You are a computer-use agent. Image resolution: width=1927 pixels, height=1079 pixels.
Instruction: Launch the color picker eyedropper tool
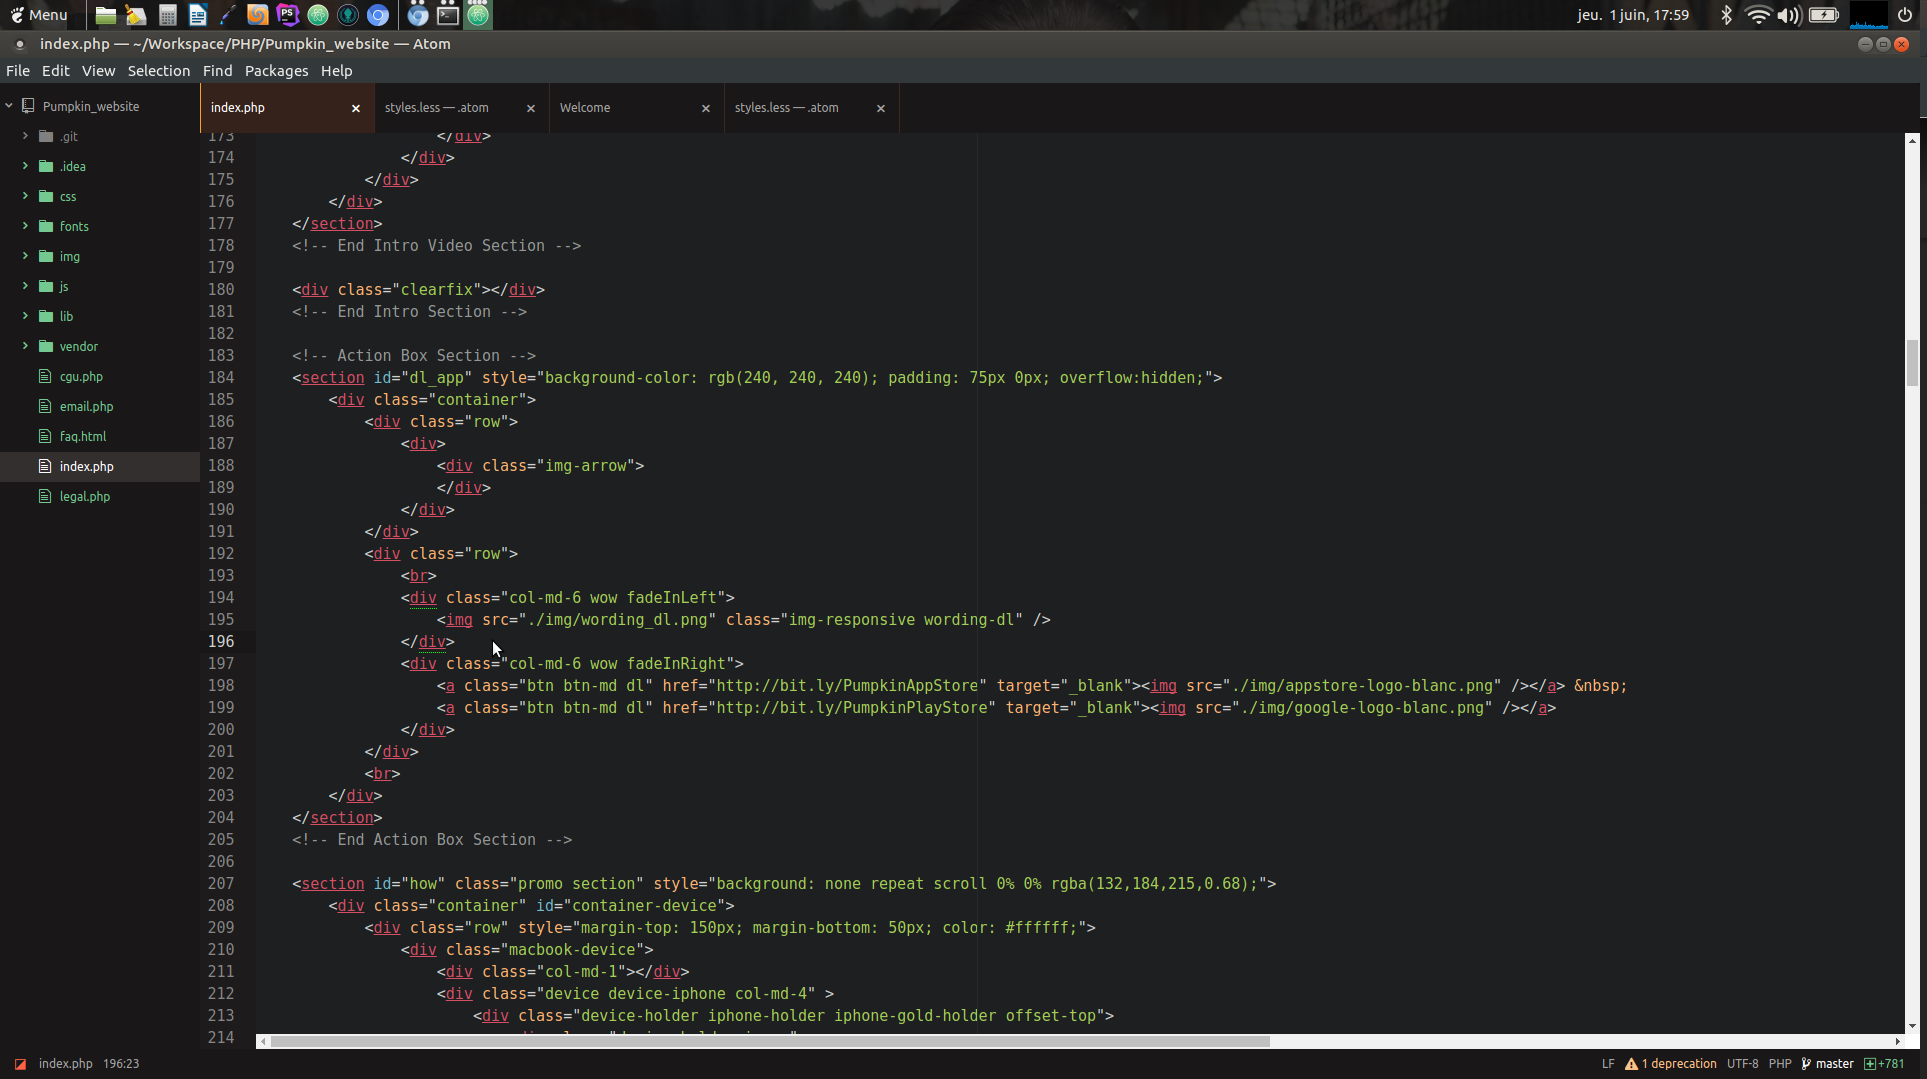tap(227, 15)
